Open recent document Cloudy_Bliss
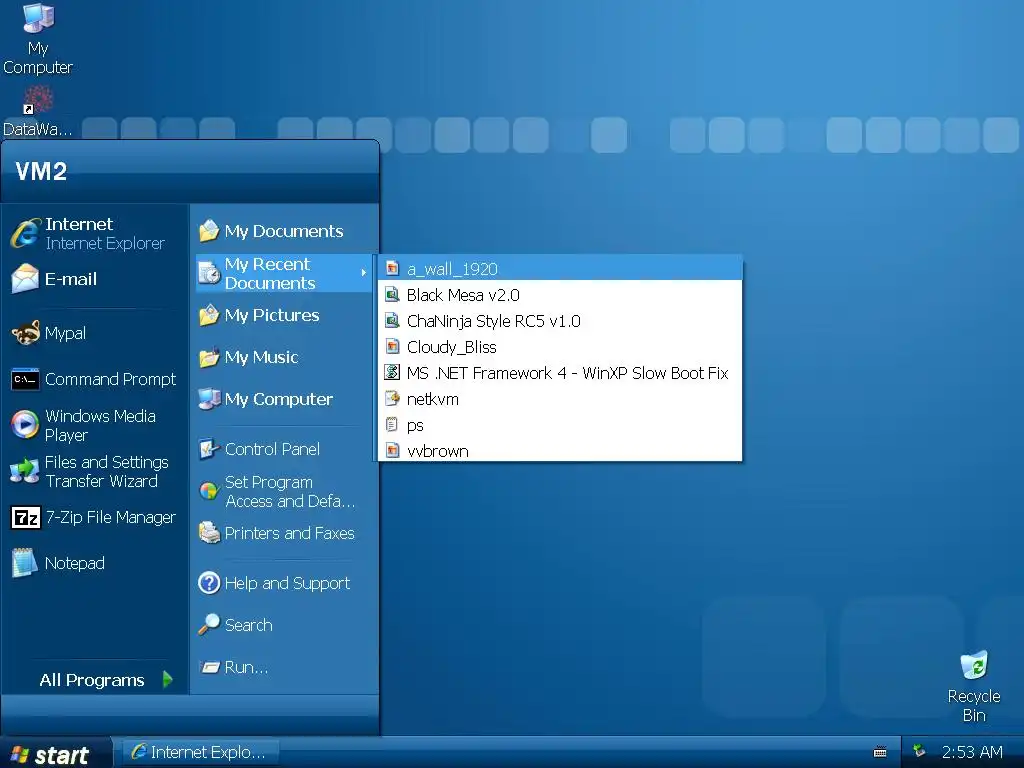Screen dimensions: 1024x768 coord(560,347)
